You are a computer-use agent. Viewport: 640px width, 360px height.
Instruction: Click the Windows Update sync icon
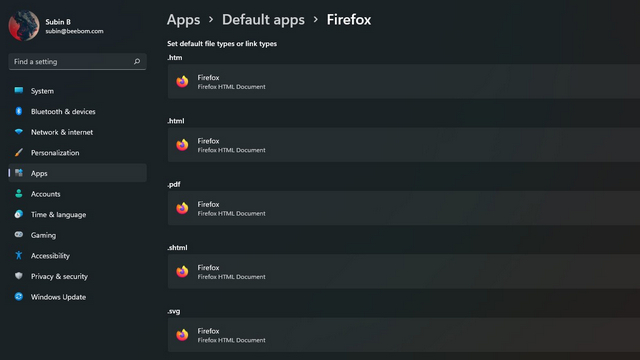pyautogui.click(x=19, y=296)
